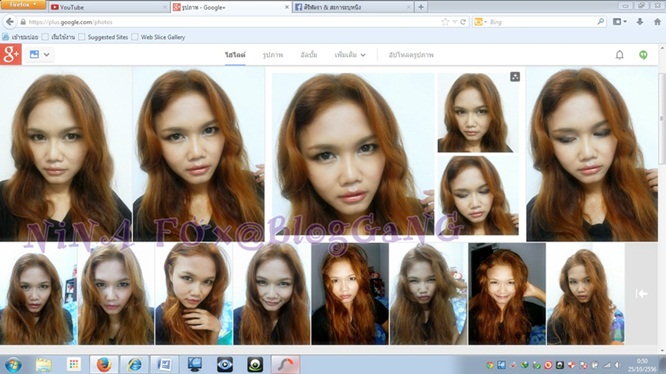Open Firefox downloads arrow icon
Viewport: 666px width, 374px height.
640,22
